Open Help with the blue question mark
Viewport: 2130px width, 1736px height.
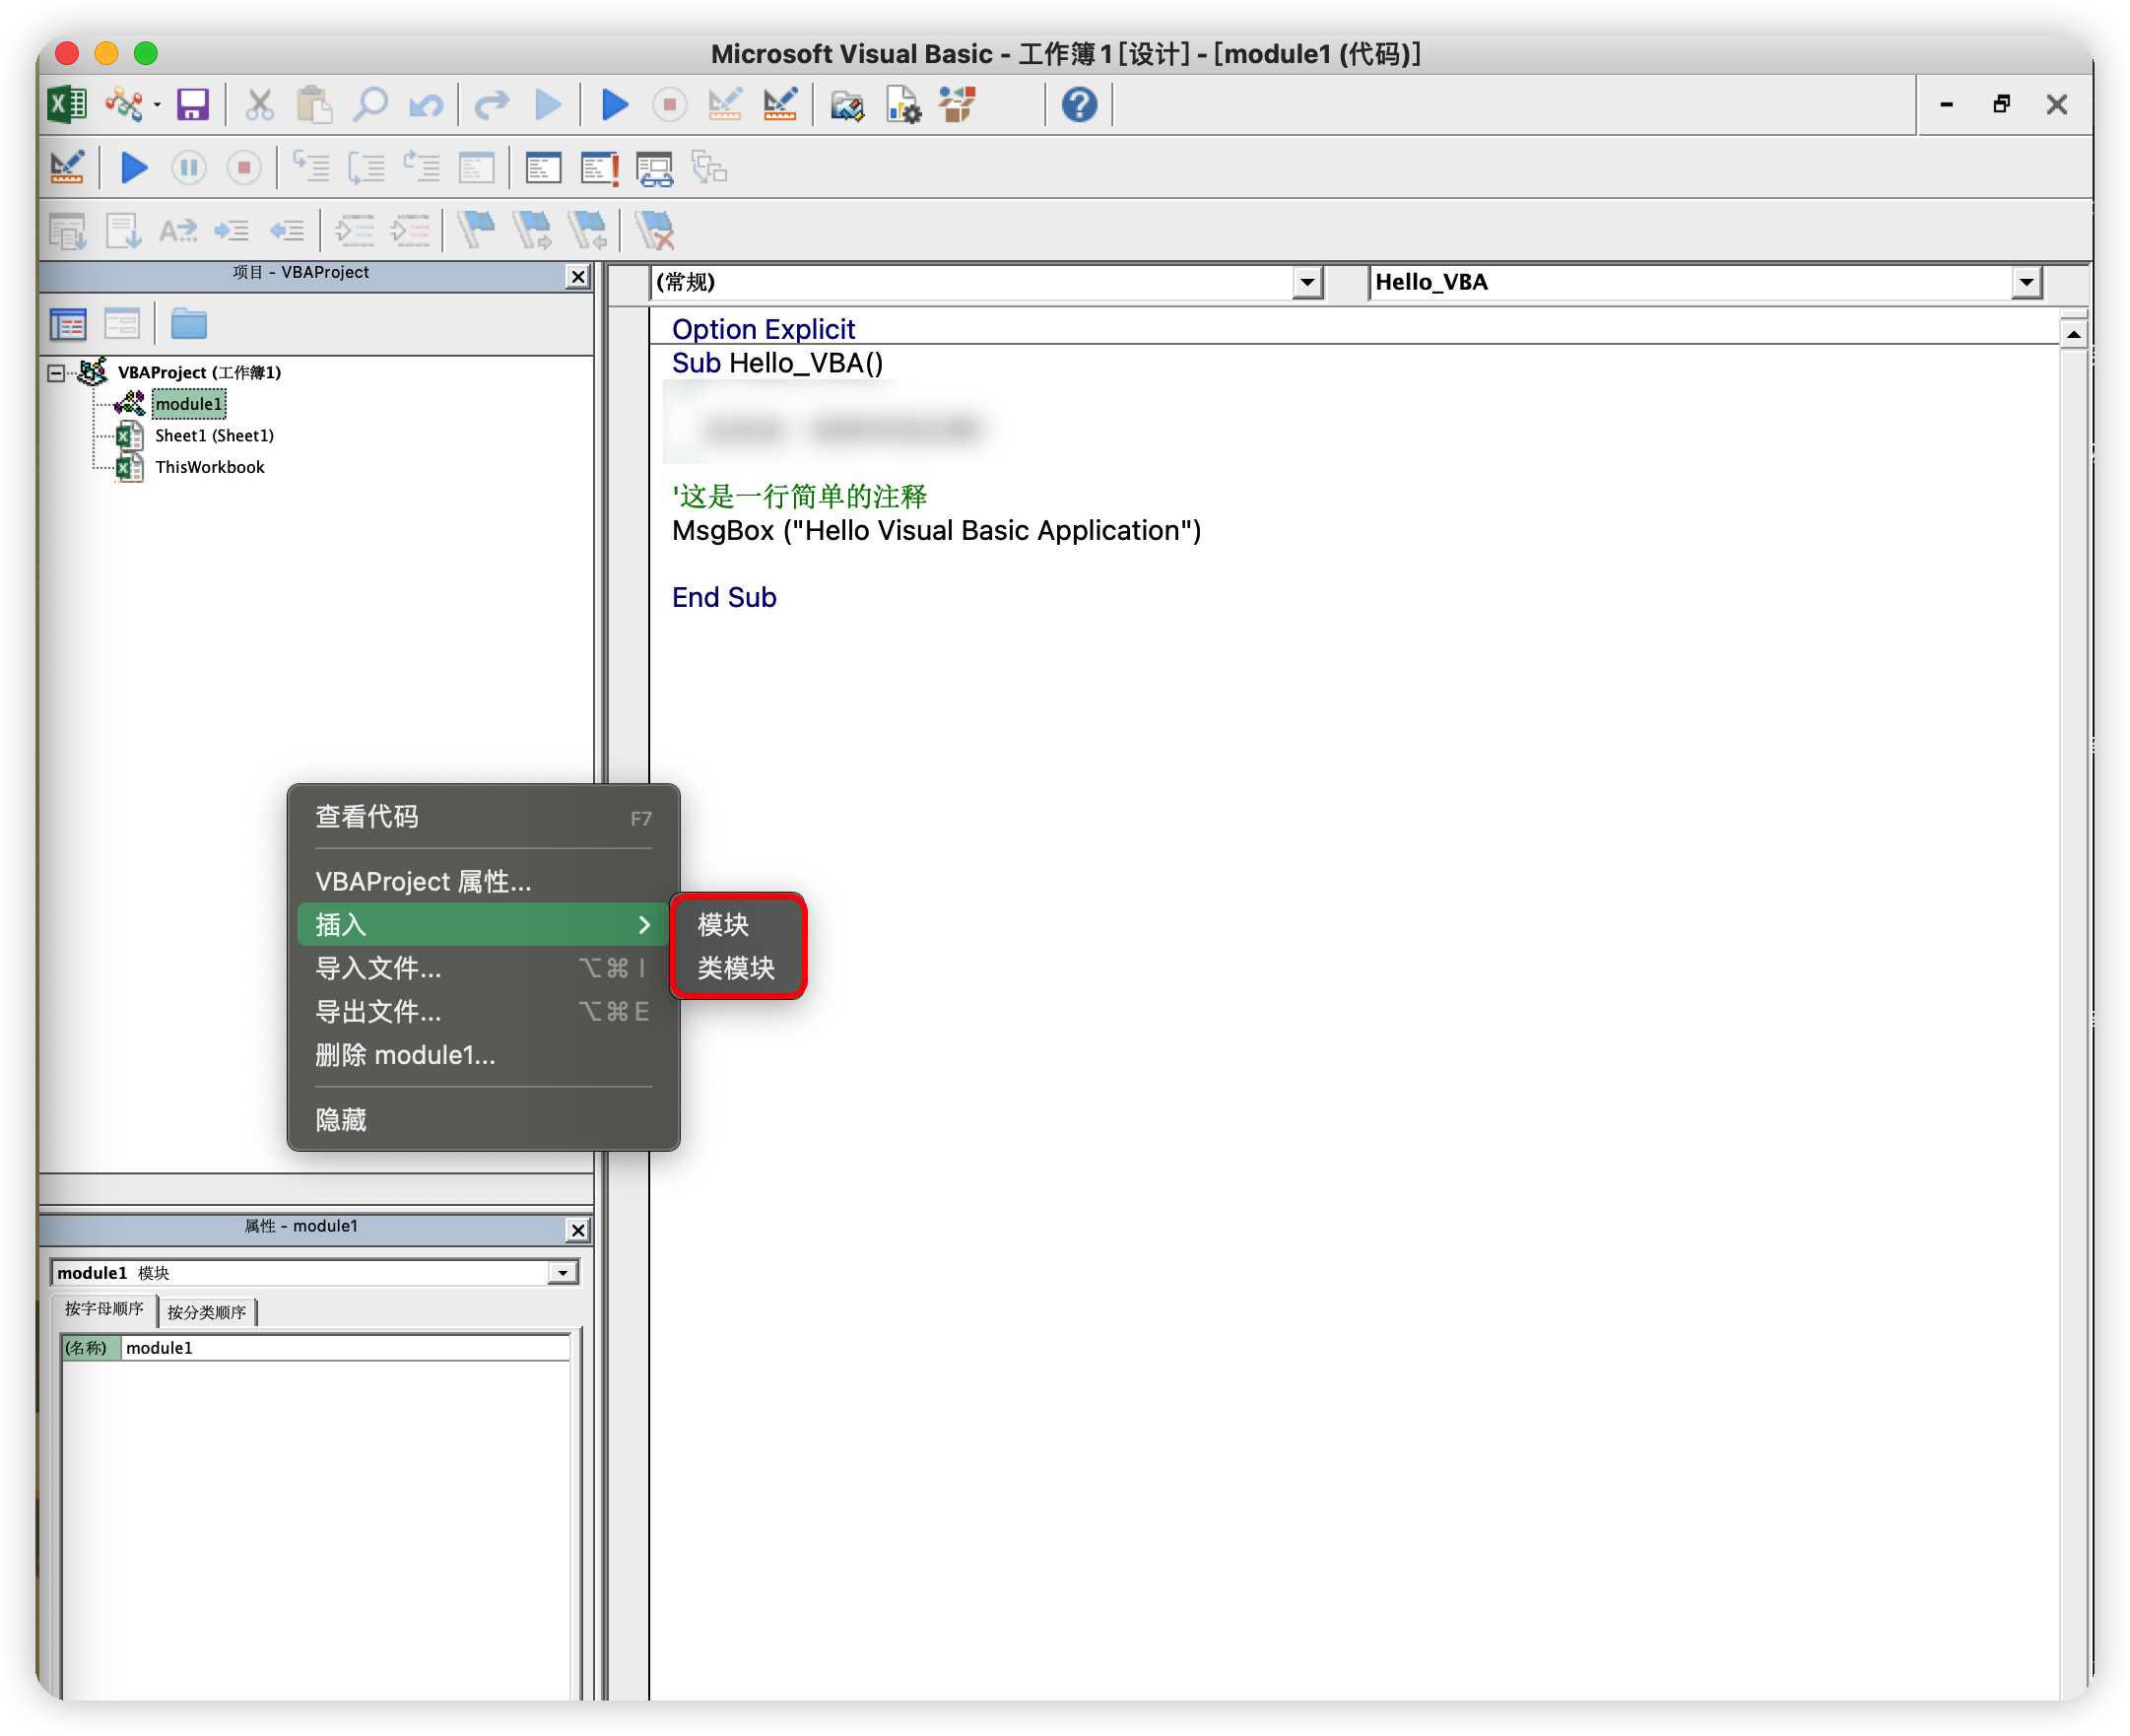[x=1079, y=105]
